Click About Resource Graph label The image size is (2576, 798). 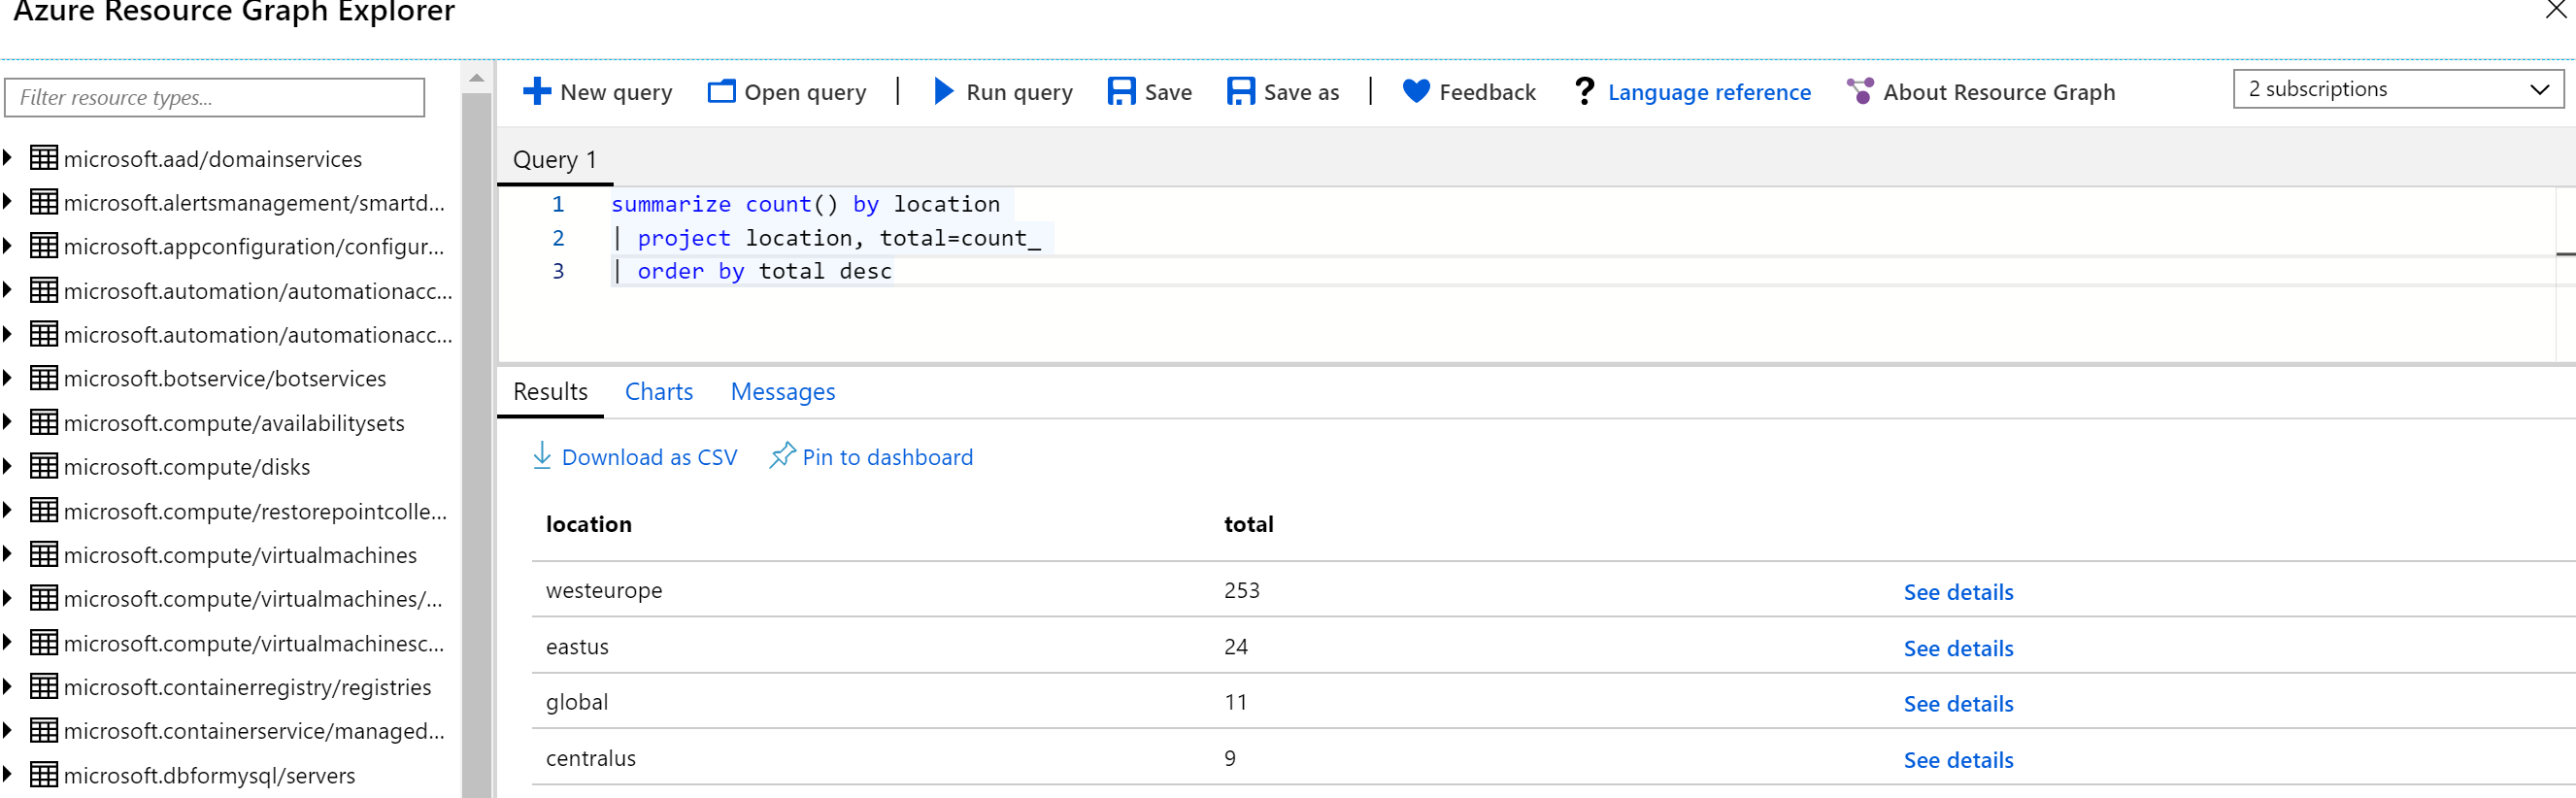coord(1999,92)
